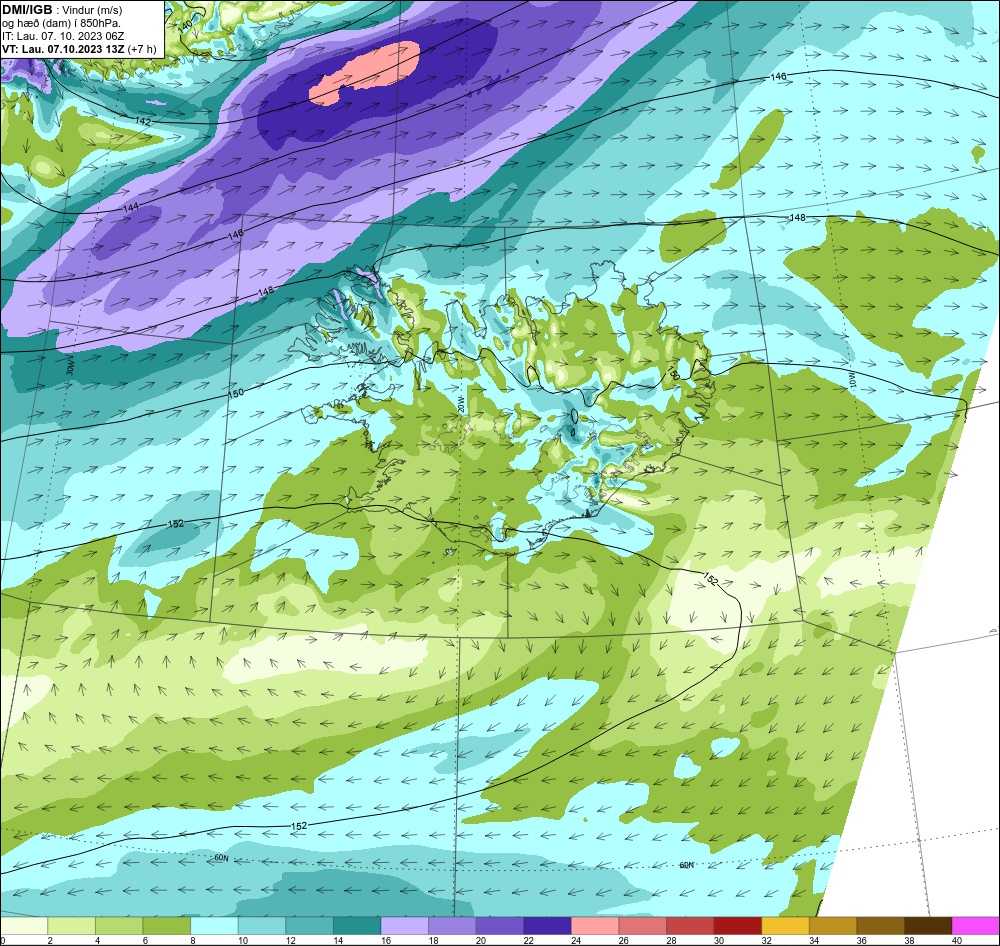Click the legend scale value '30'
The image size is (1000, 946).
[x=719, y=940]
